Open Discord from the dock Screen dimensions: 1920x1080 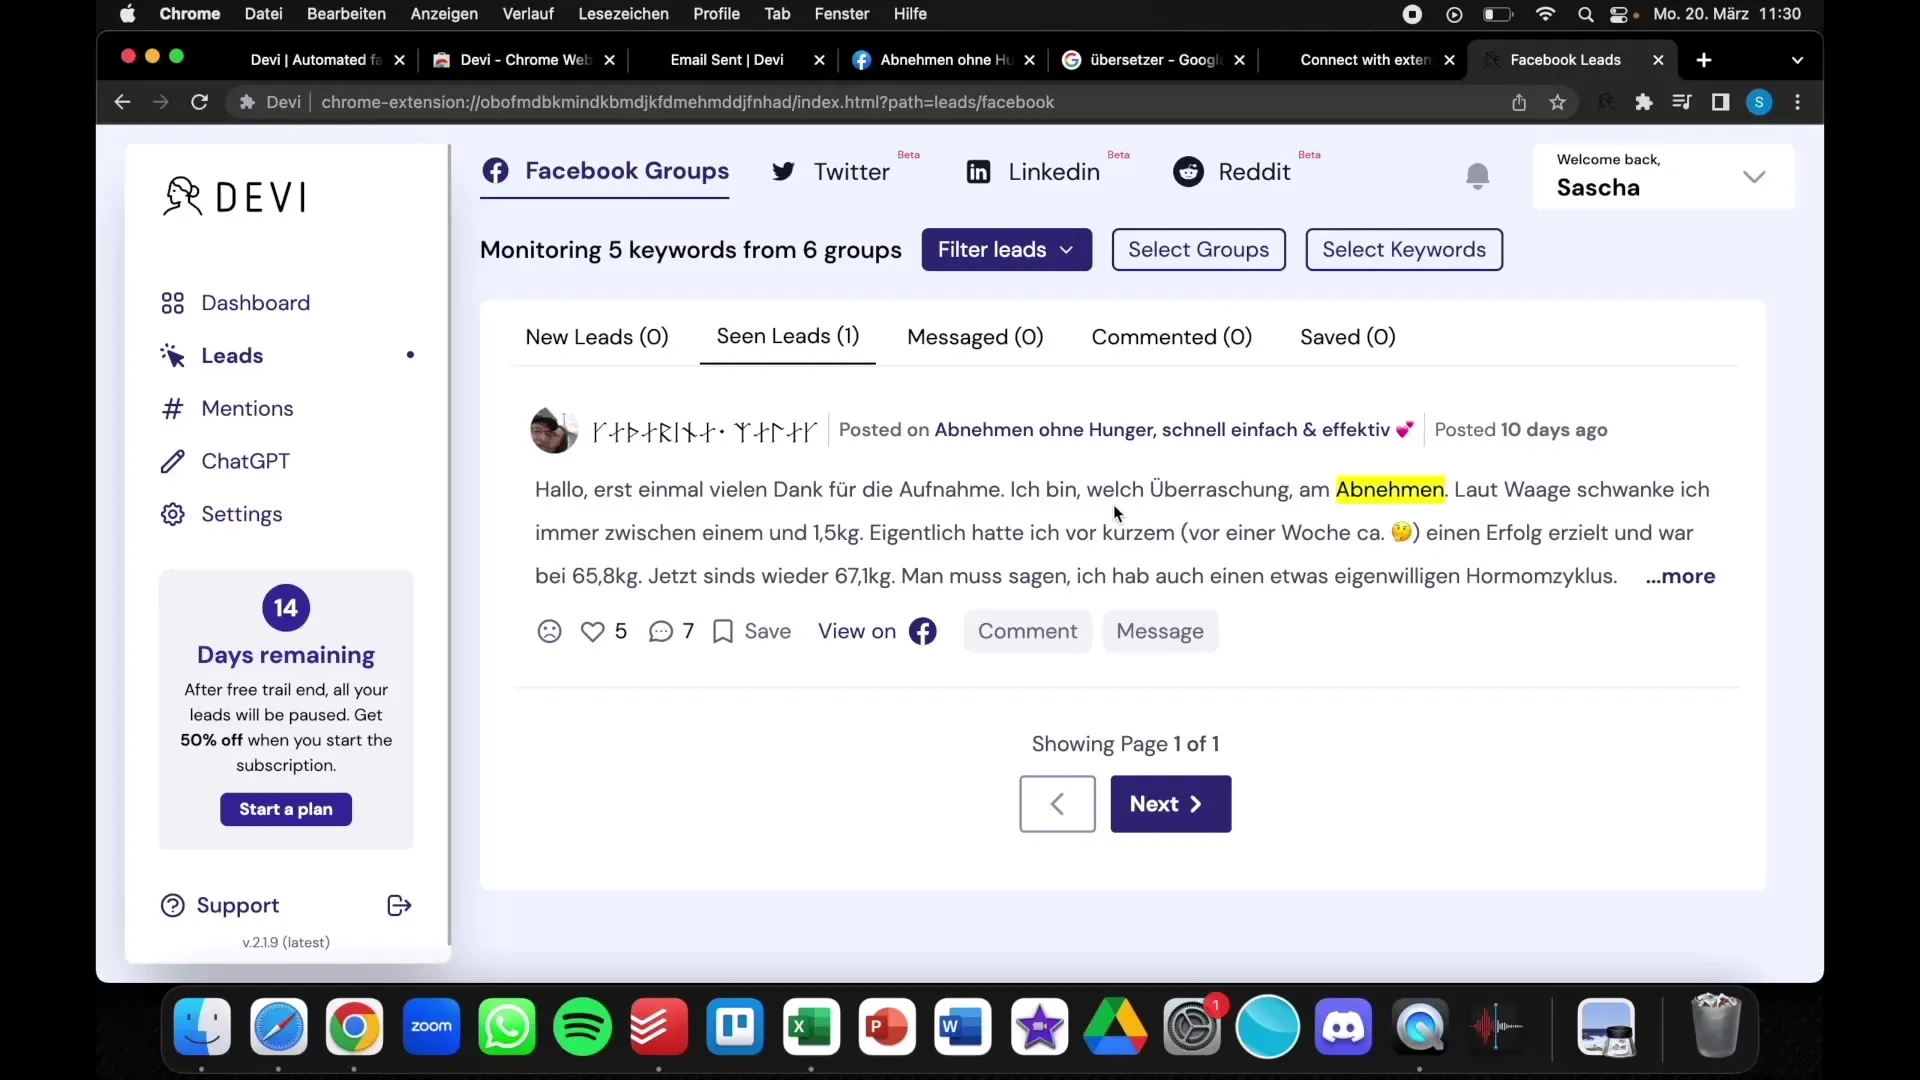pyautogui.click(x=1343, y=1027)
